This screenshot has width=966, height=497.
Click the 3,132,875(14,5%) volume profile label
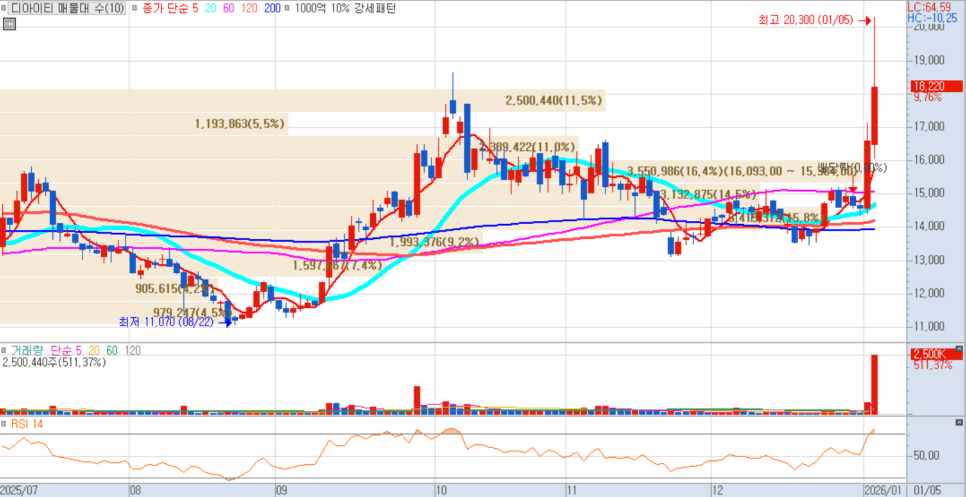[x=708, y=195]
